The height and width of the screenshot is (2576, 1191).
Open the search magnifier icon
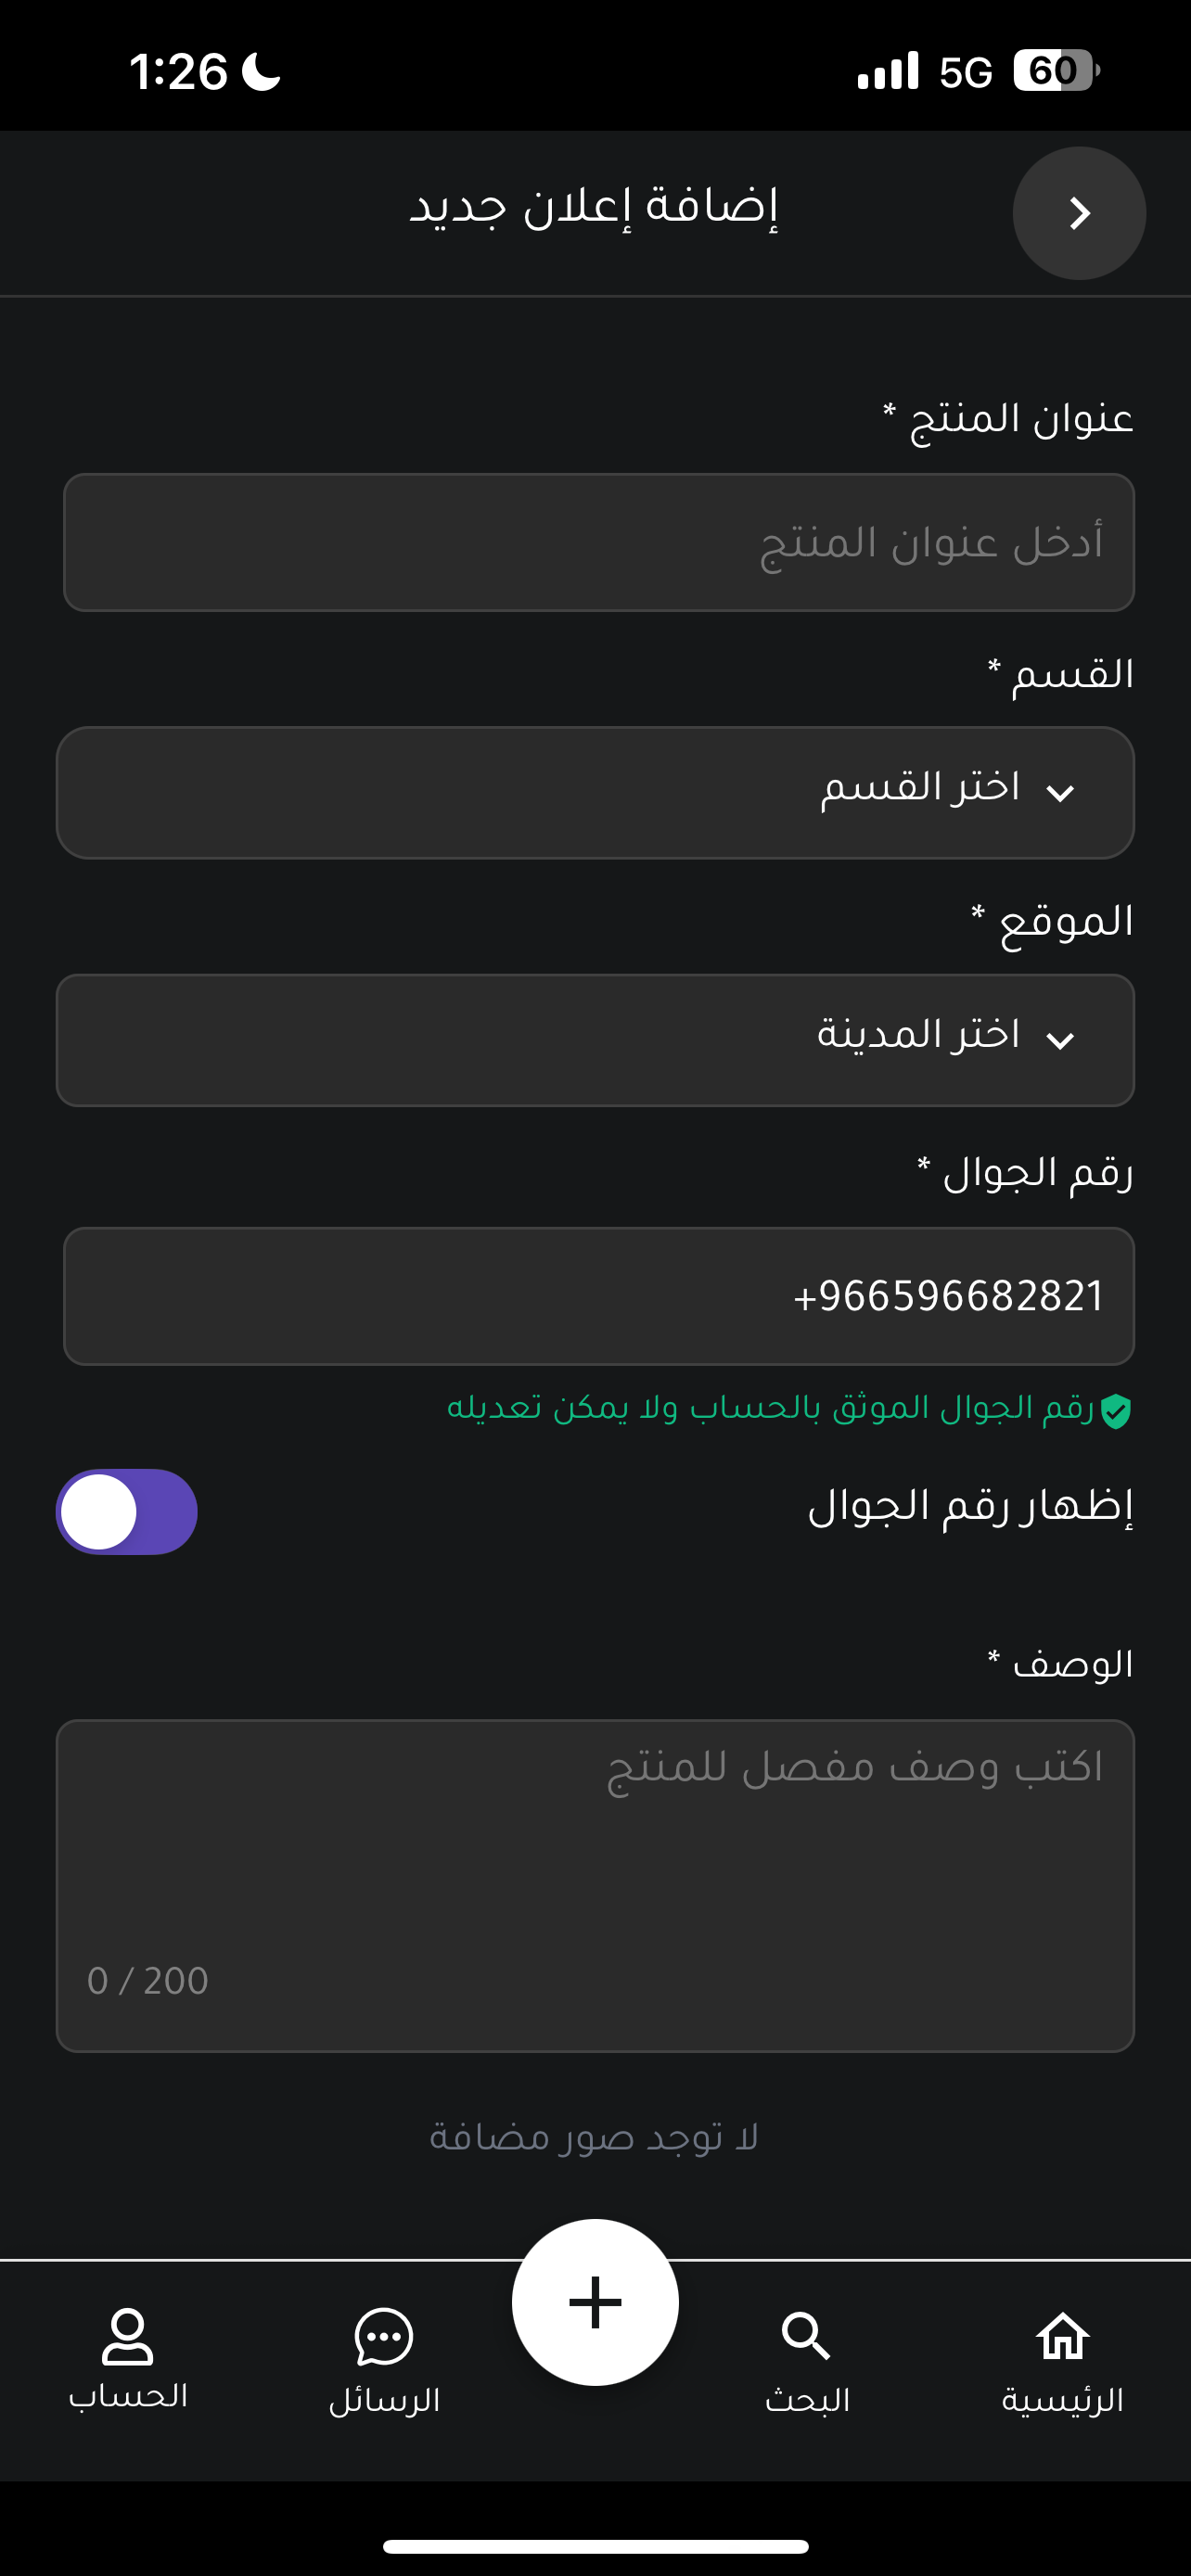point(806,2337)
